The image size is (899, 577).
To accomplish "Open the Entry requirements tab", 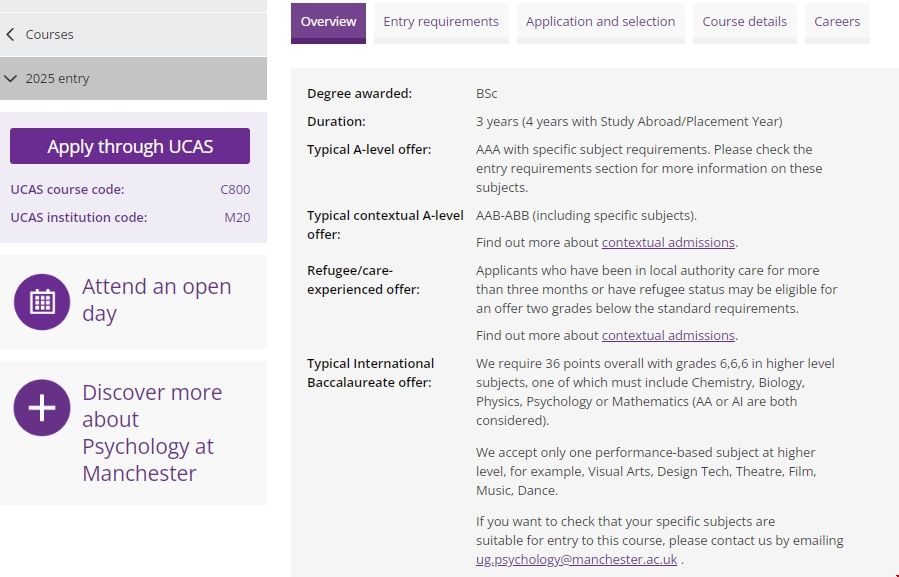I will (441, 22).
